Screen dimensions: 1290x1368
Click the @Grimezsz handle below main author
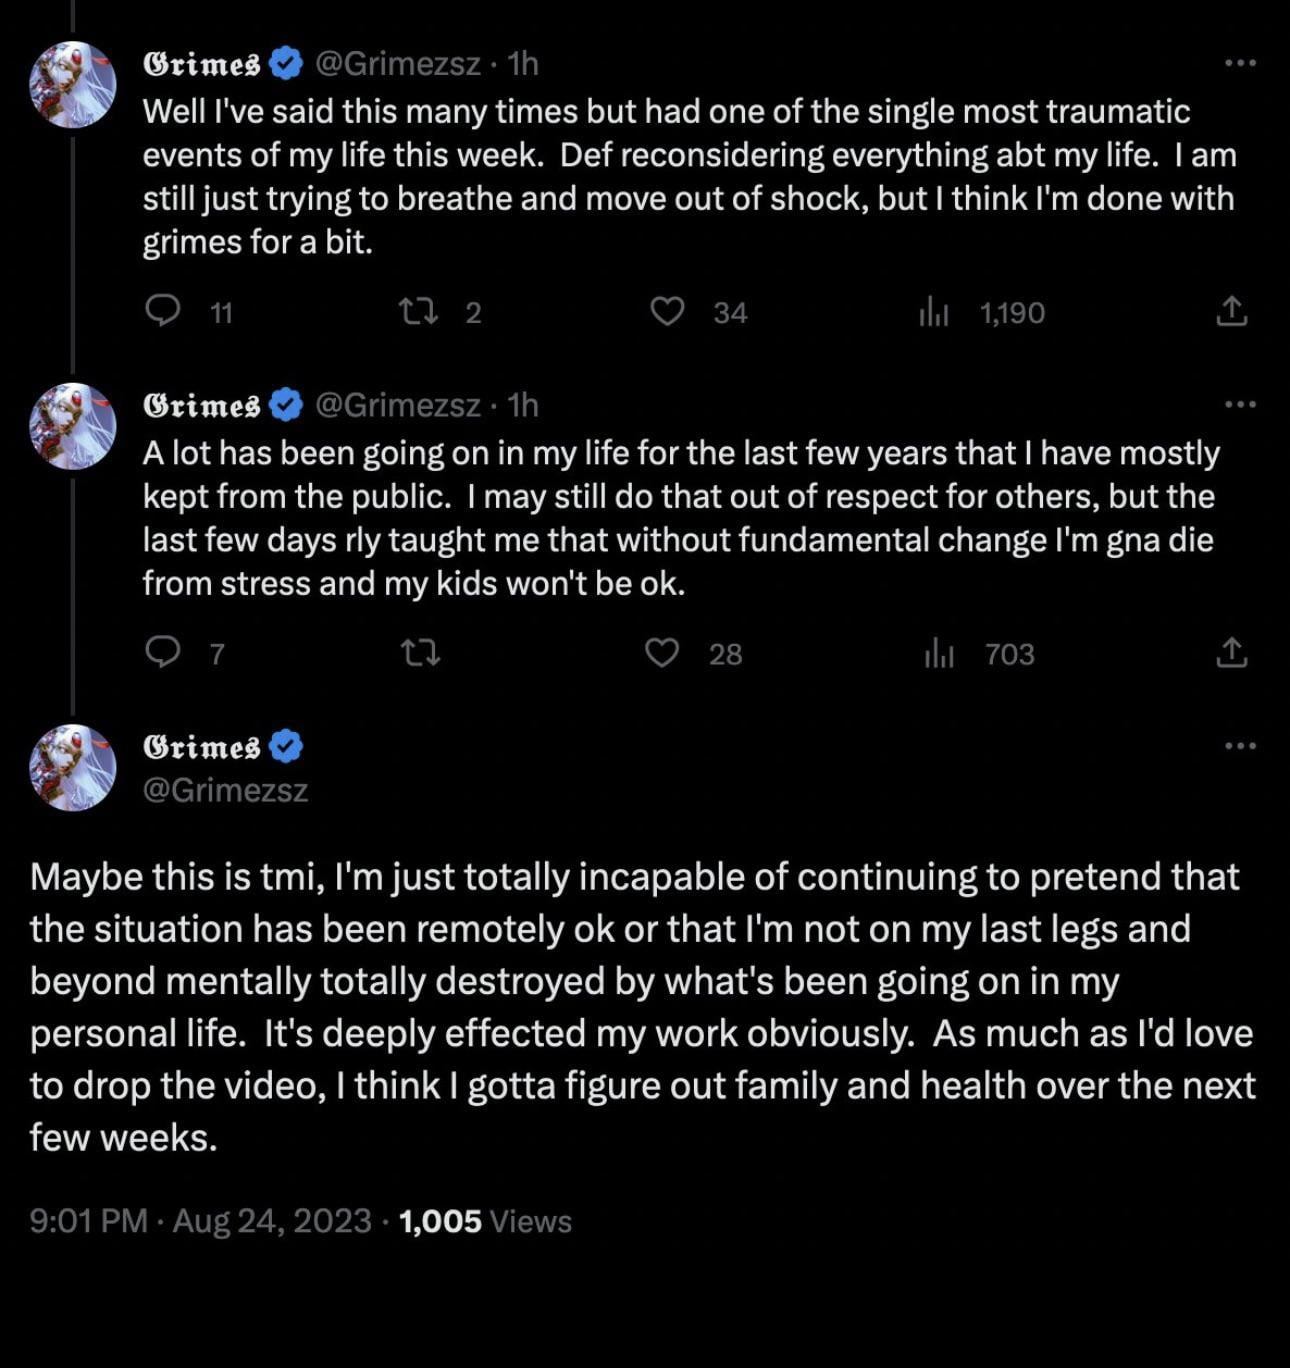[x=225, y=790]
